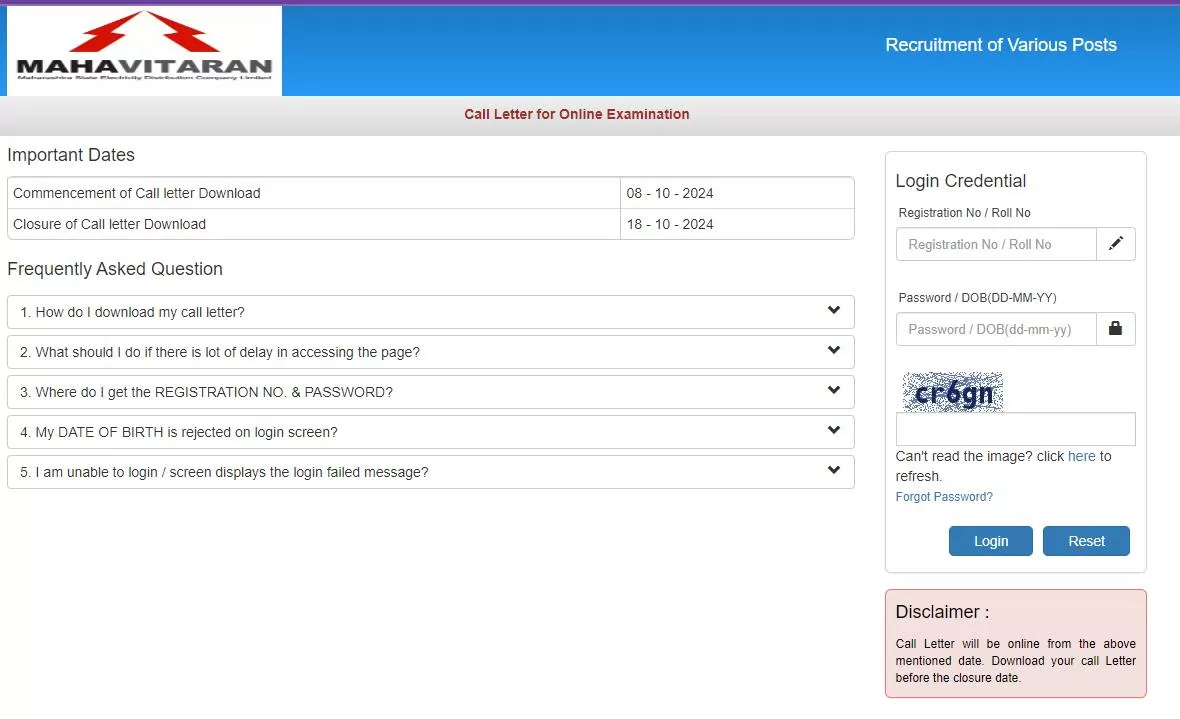Click the date cell '08 - 10 - 2024'
Screen dimensions: 1180x719
pos(737,193)
